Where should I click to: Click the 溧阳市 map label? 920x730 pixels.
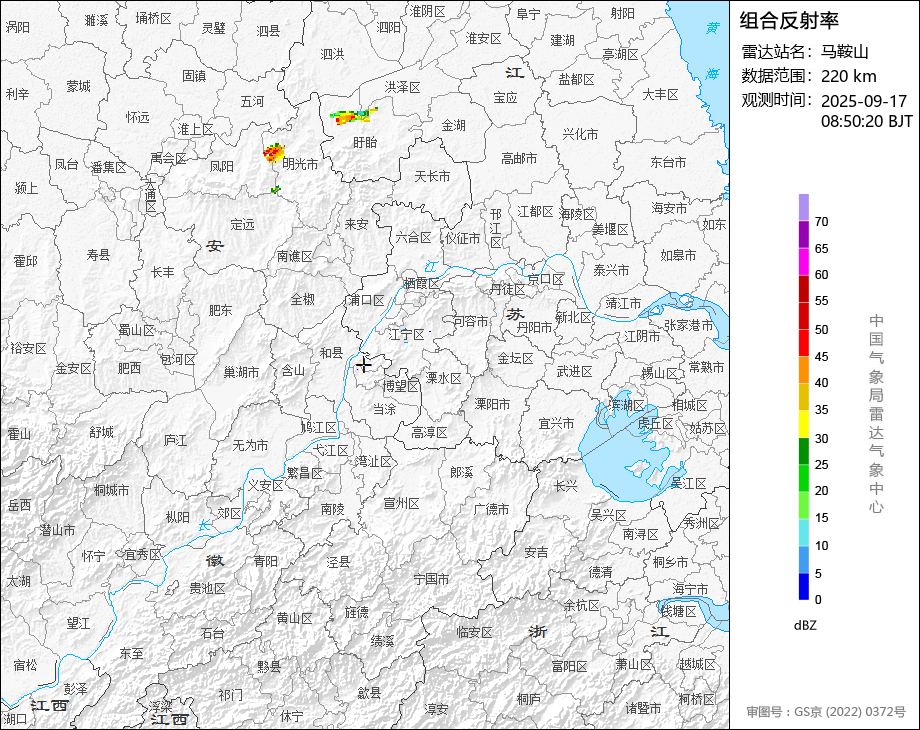coord(492,404)
